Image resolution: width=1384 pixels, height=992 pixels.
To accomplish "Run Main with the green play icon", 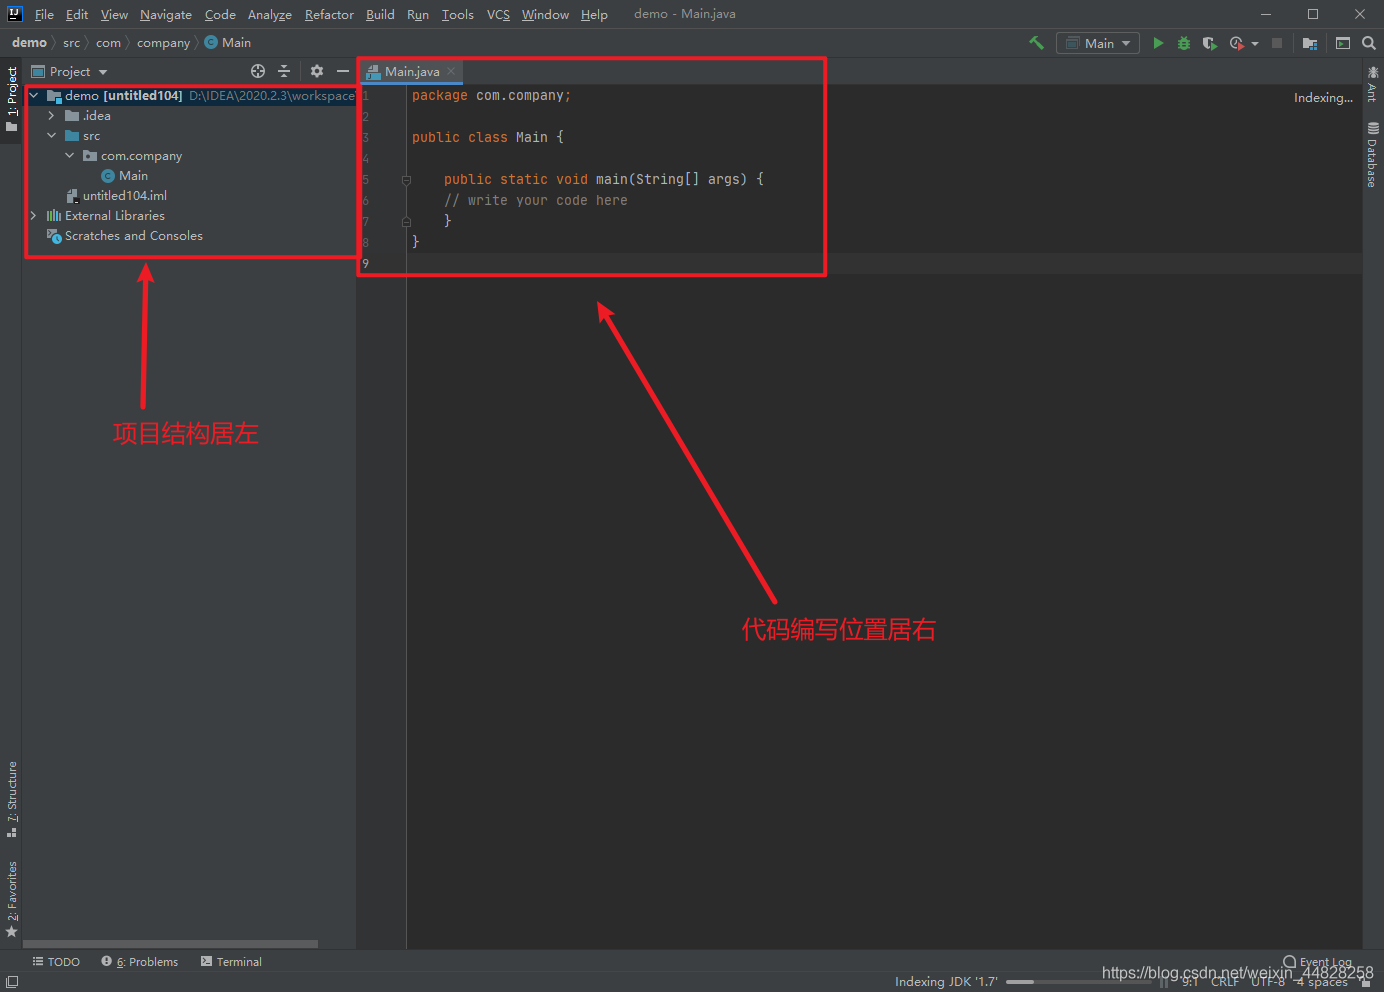I will click(1158, 43).
